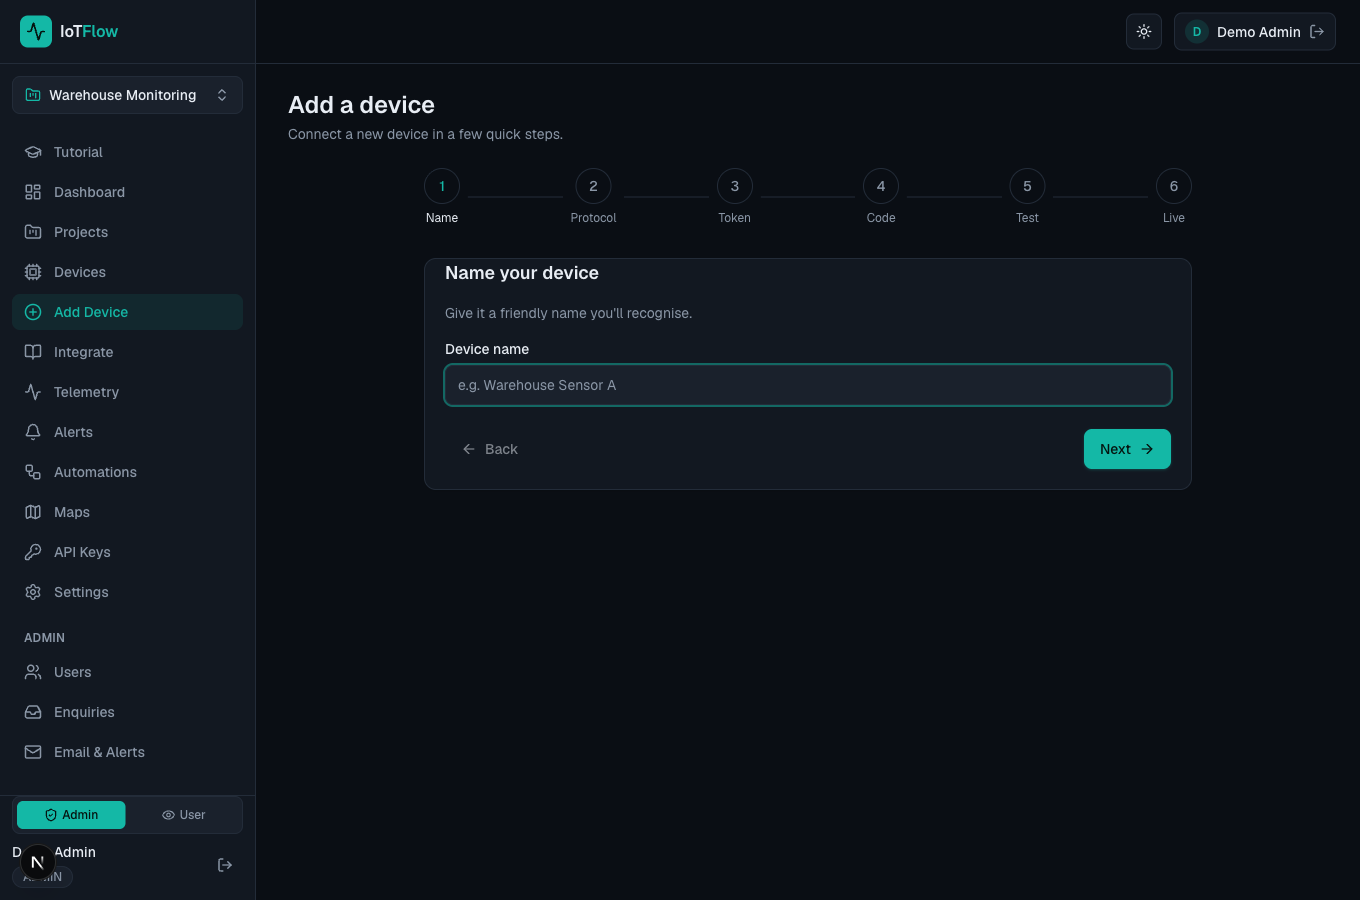Image resolution: width=1360 pixels, height=900 pixels.
Task: Open the API Keys page
Action: click(127, 552)
